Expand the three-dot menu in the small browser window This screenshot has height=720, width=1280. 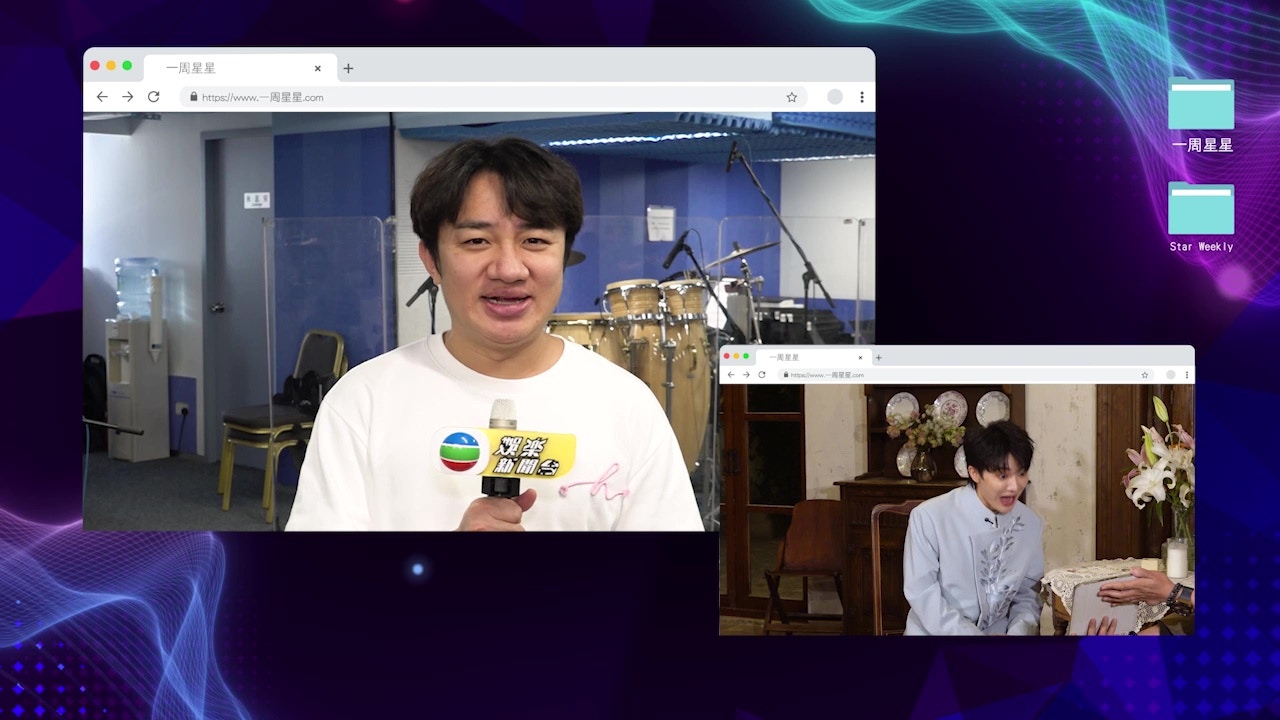(1187, 374)
